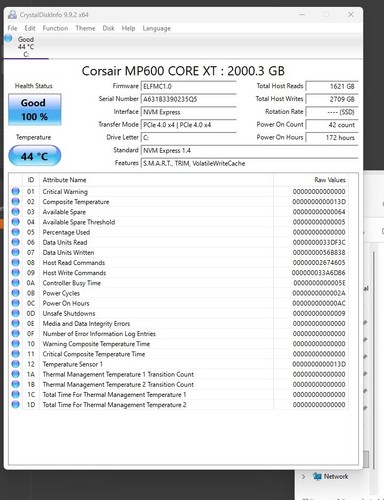
Task: Click the status orb for Composite Temperature
Action: 15,201
